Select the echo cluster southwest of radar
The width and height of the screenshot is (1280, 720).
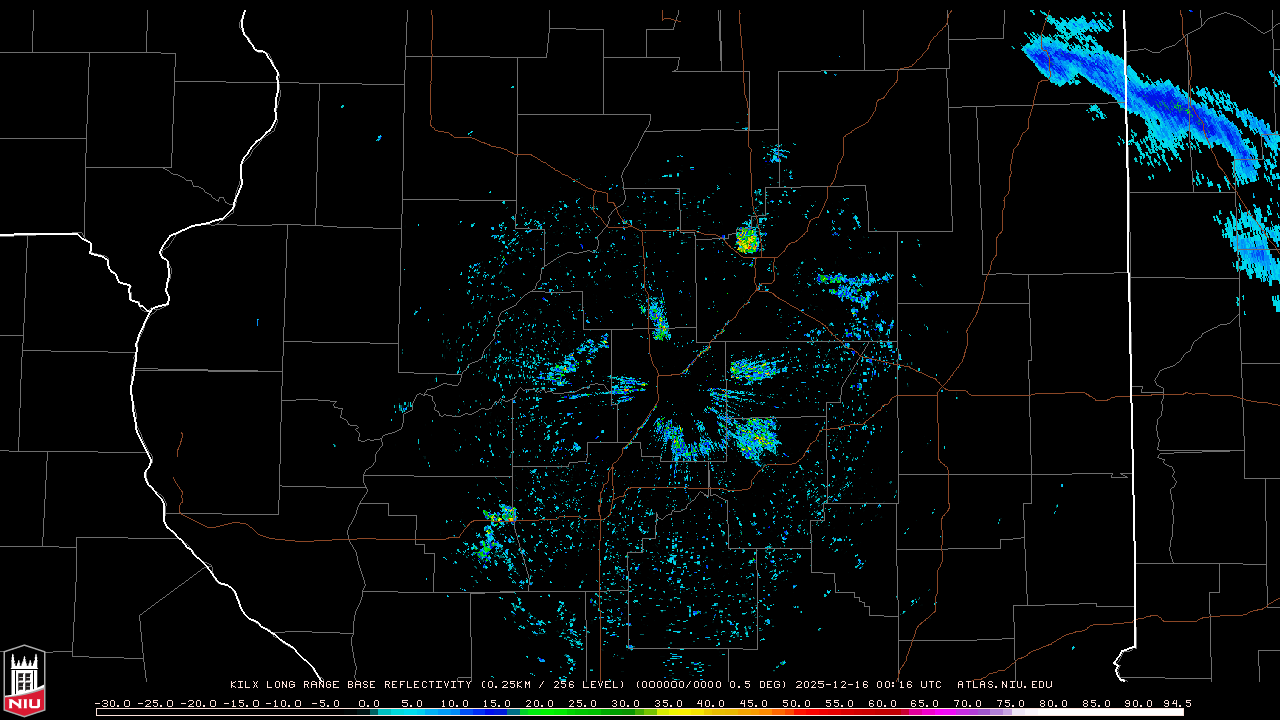coord(495,530)
